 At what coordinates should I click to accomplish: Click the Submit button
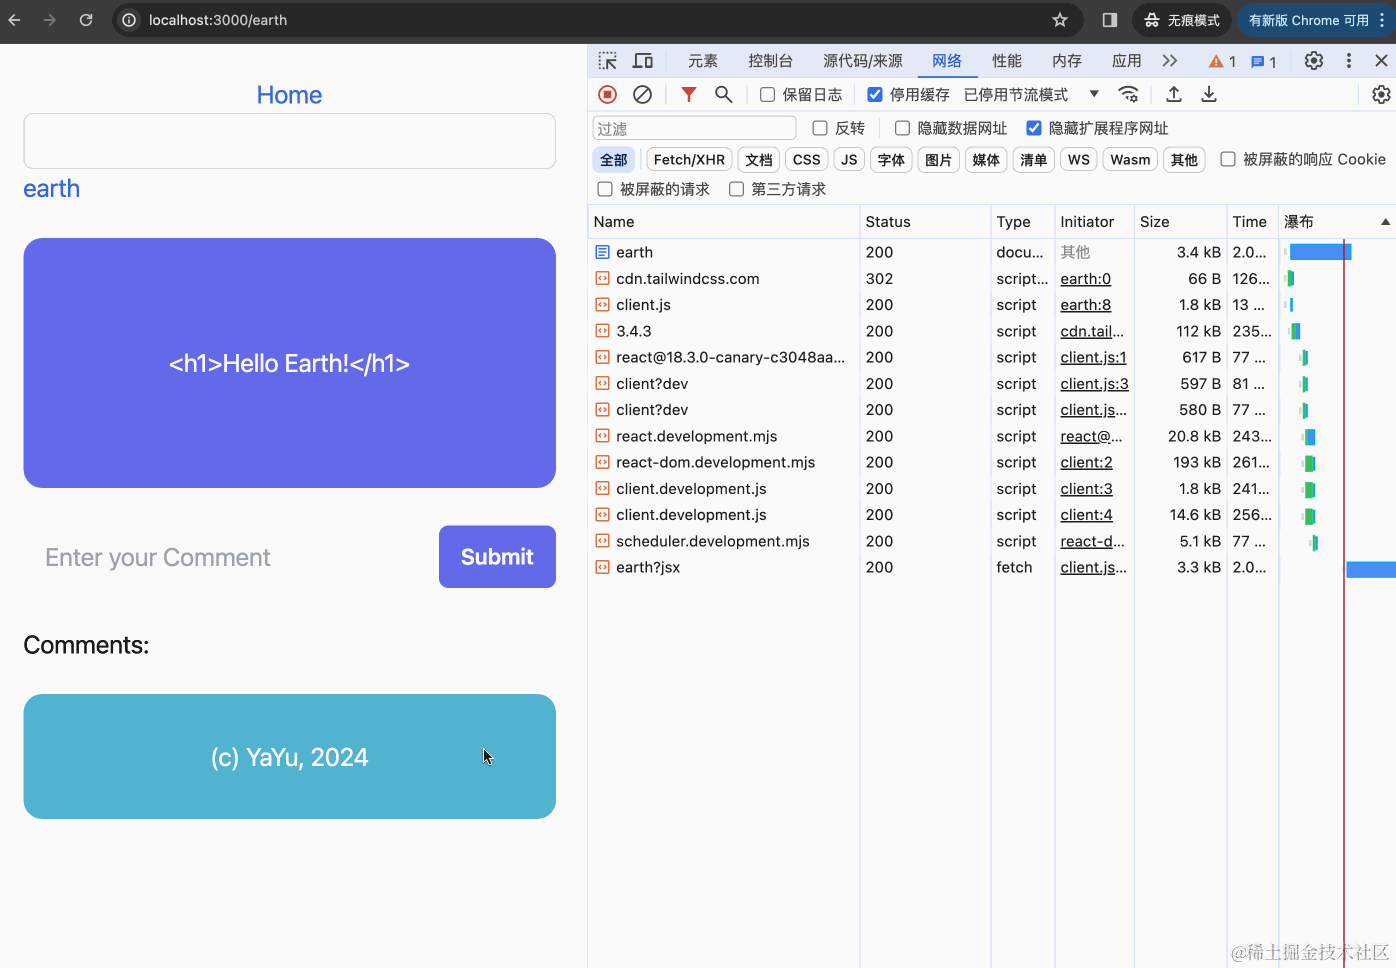pos(497,556)
